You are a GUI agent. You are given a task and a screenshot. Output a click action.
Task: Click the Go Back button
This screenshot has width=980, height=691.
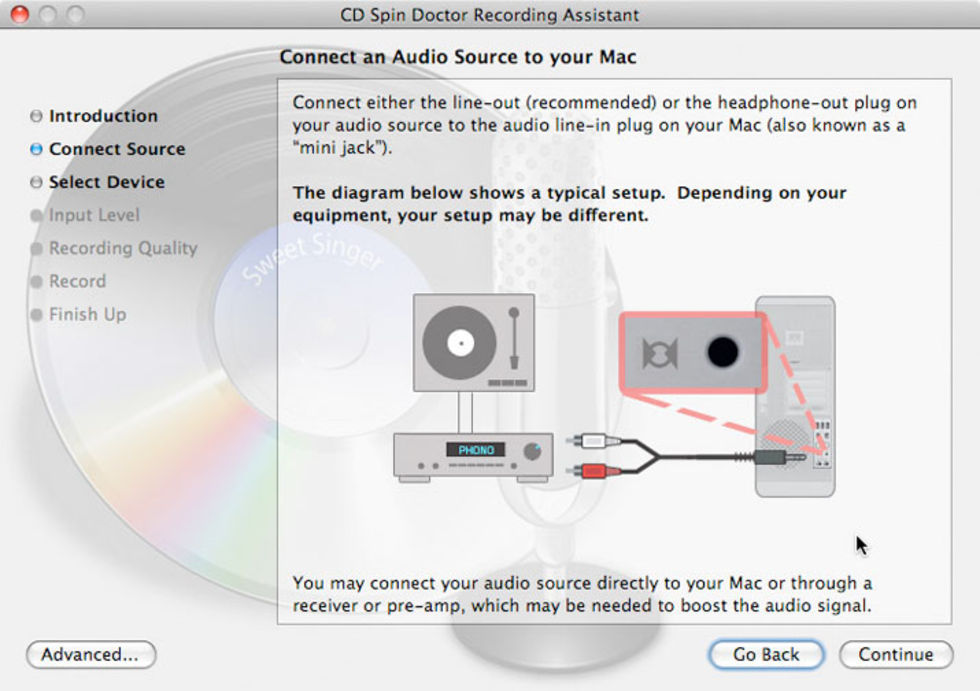click(x=766, y=654)
